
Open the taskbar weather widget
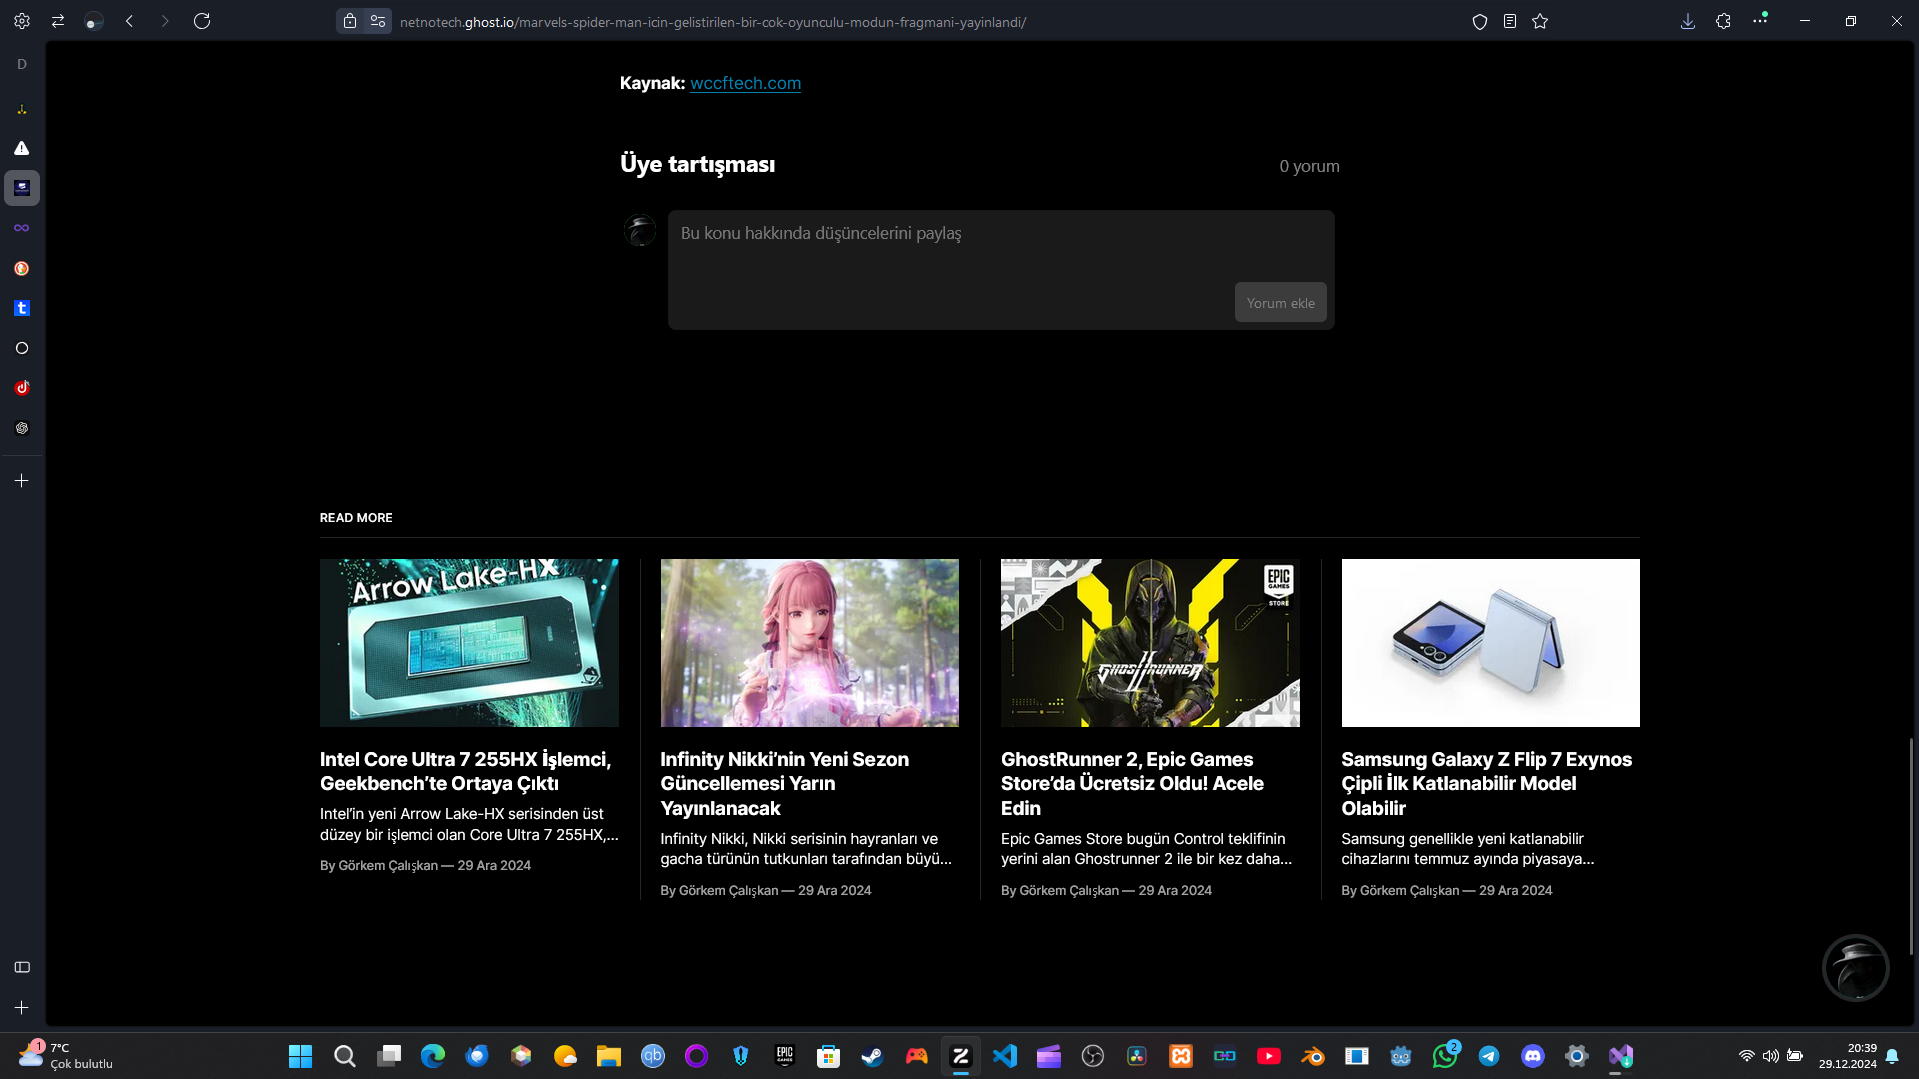click(x=65, y=1056)
